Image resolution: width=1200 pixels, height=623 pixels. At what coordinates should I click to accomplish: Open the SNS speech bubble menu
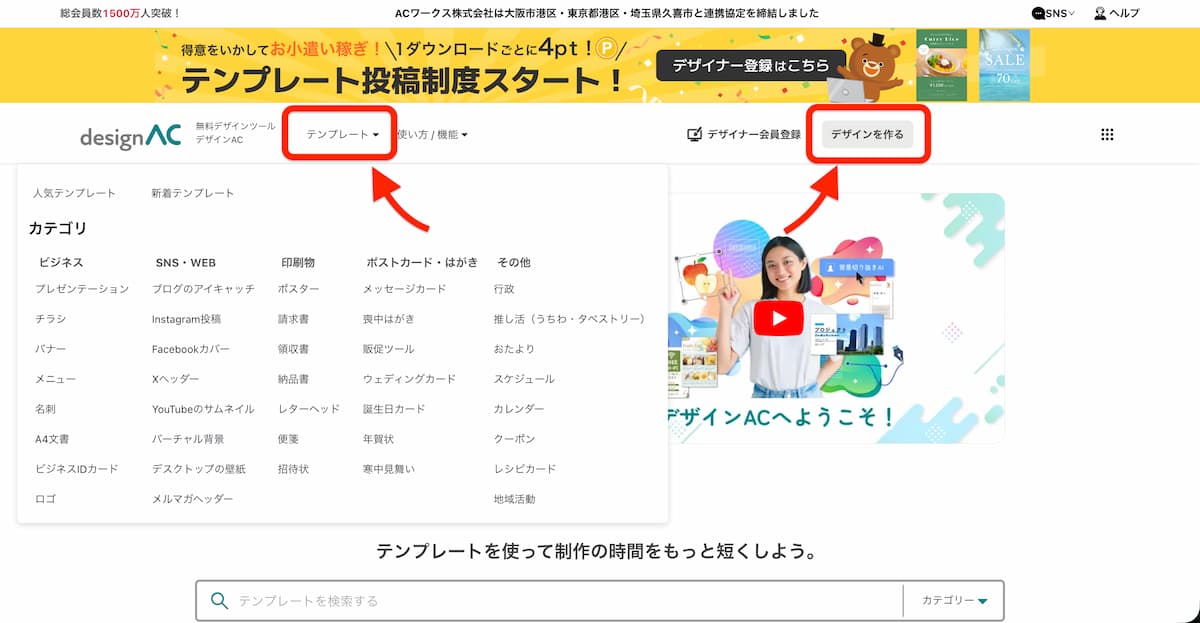point(1039,14)
